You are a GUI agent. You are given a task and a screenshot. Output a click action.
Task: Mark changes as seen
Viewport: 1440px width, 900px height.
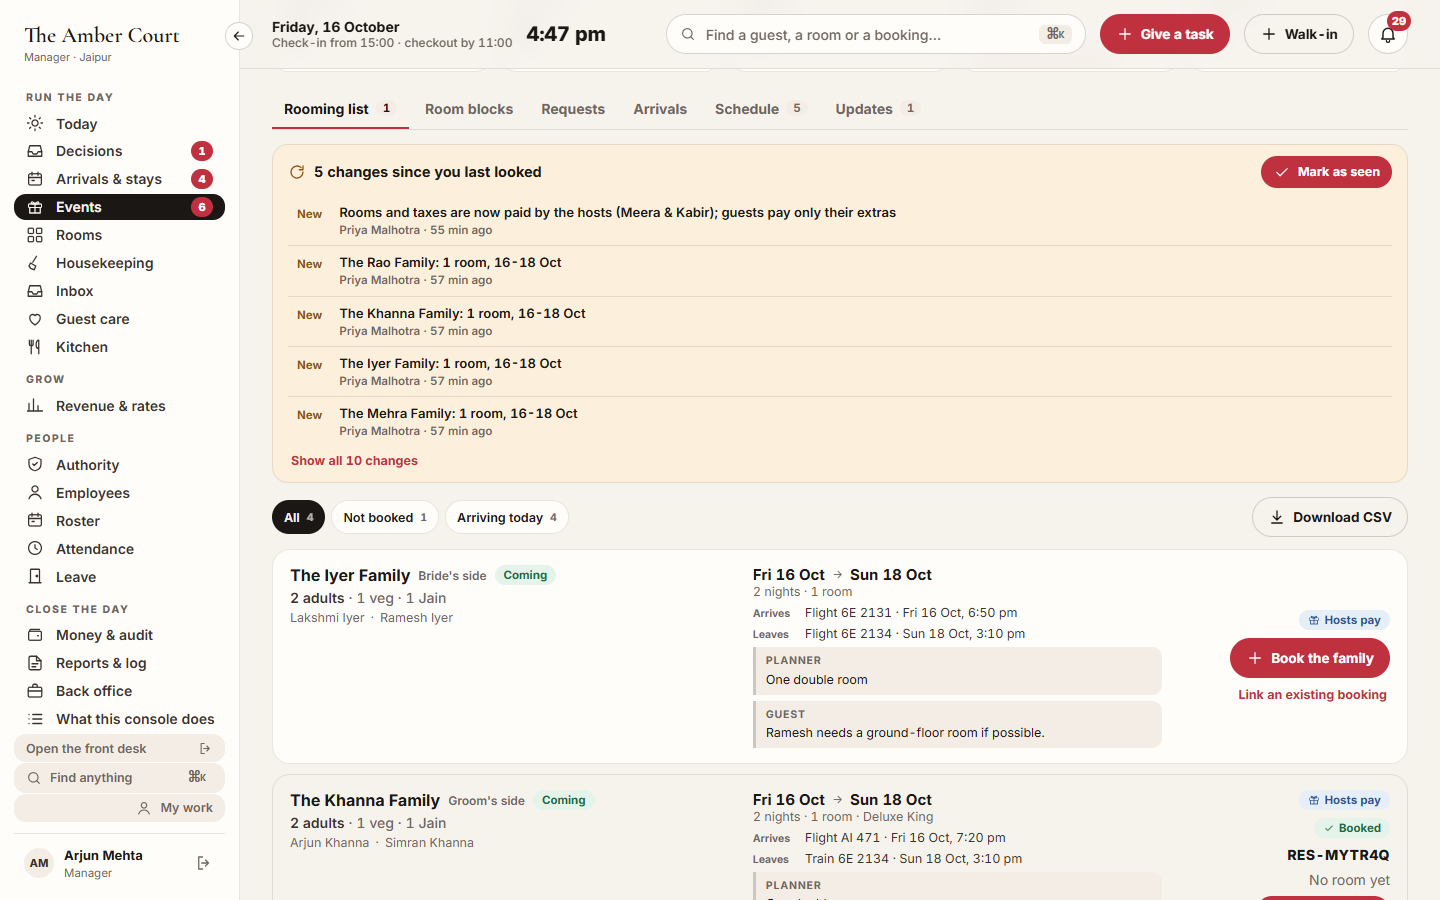pos(1326,172)
